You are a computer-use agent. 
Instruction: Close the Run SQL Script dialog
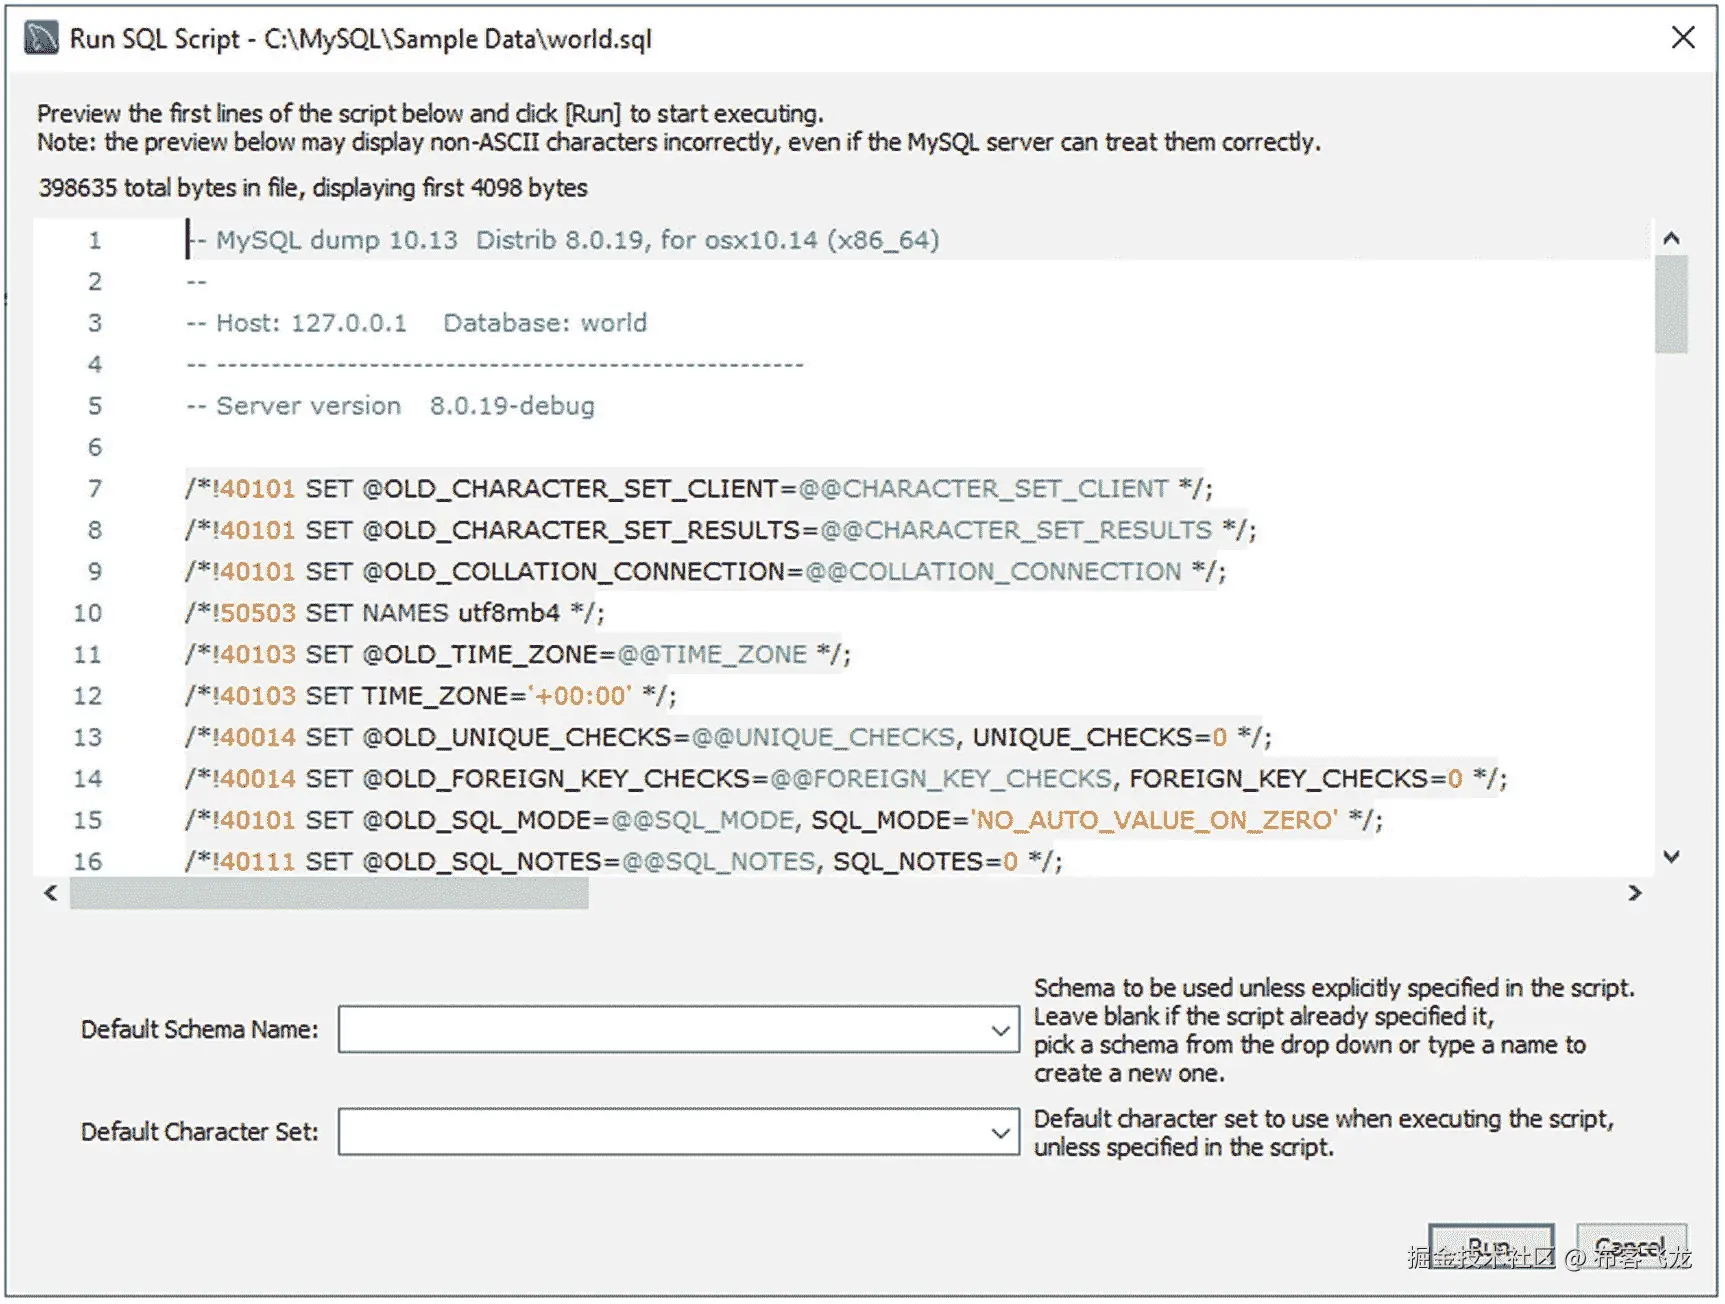[x=1684, y=38]
